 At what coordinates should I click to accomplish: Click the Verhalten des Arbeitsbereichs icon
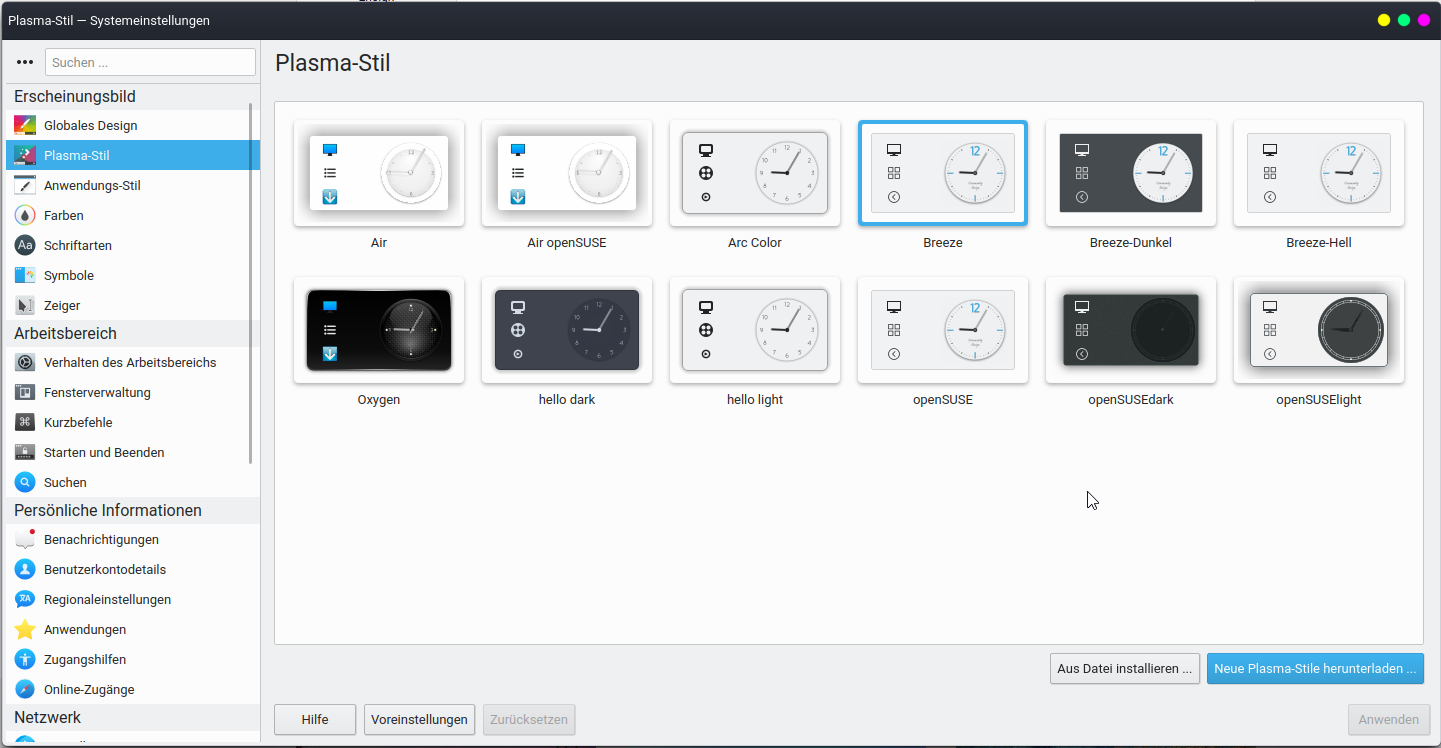click(25, 362)
